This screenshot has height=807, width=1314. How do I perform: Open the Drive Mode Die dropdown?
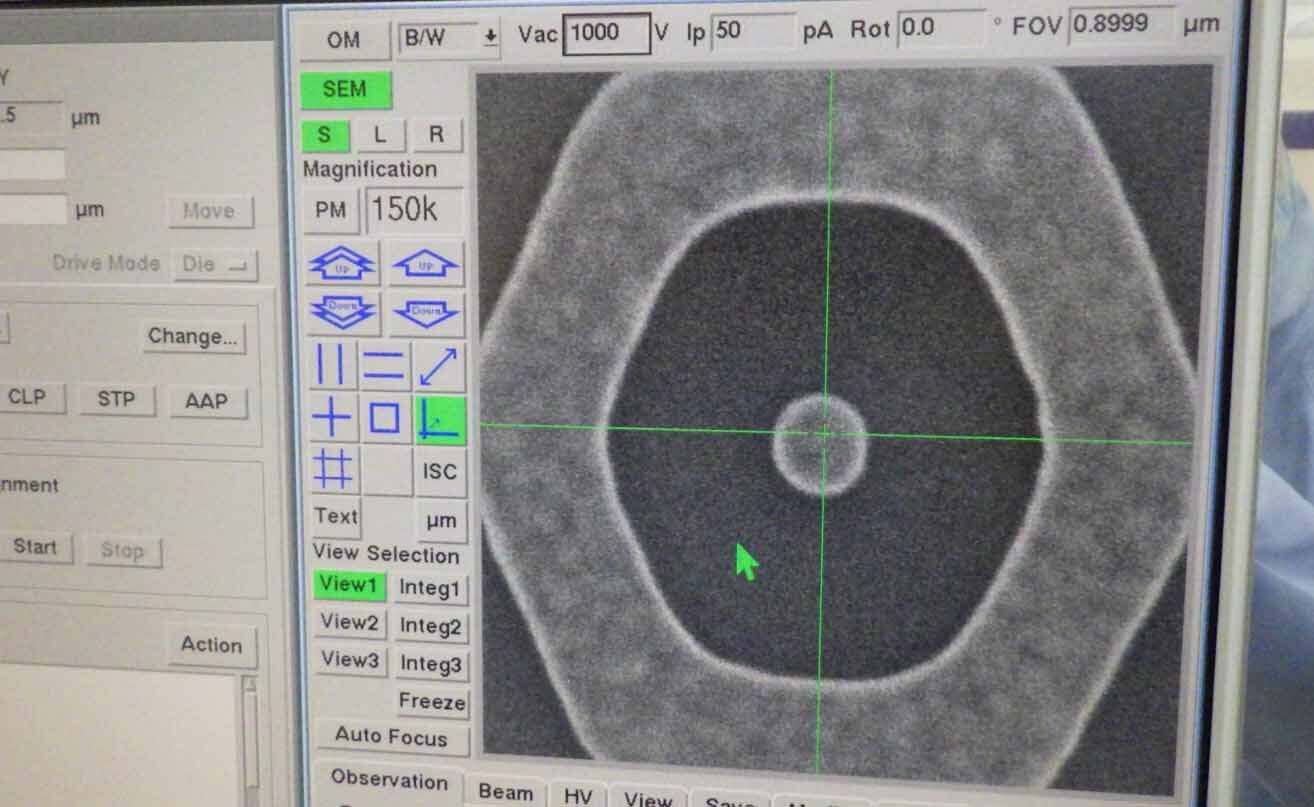(x=214, y=265)
